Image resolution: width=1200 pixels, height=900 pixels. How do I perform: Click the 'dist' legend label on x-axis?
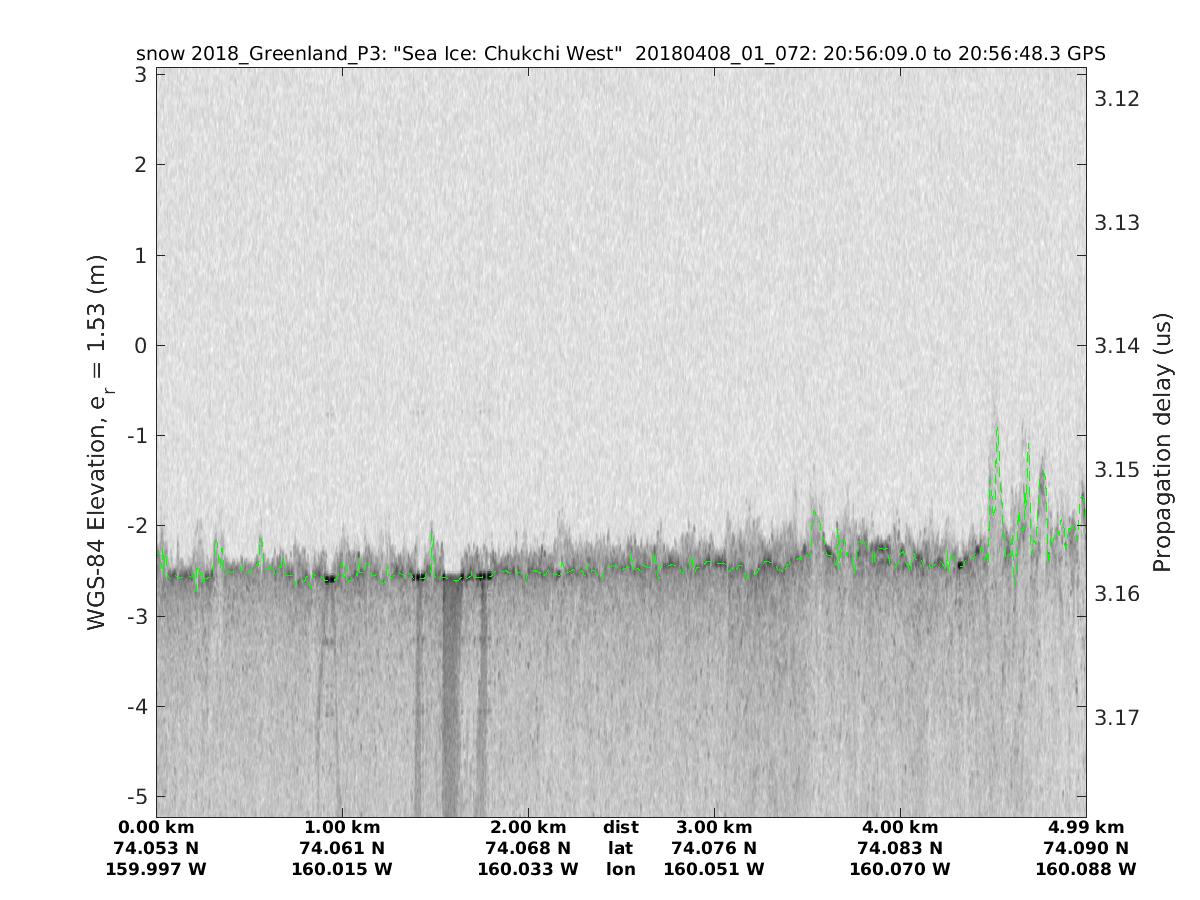coord(620,827)
